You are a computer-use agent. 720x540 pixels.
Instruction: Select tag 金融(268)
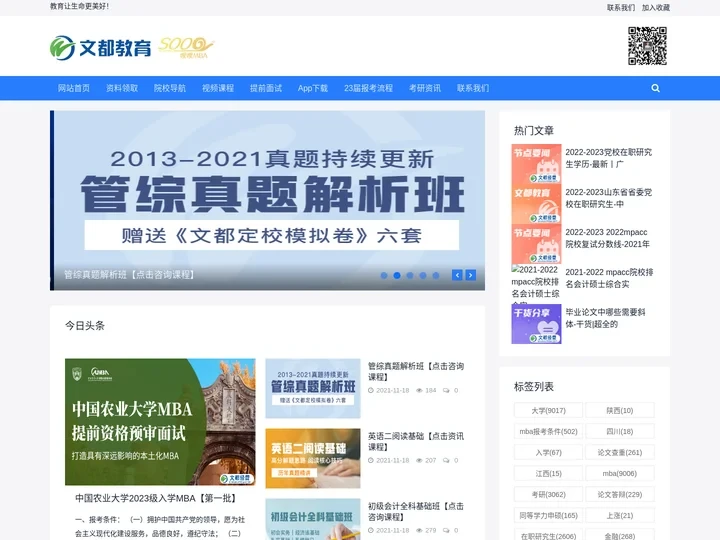tap(619, 535)
